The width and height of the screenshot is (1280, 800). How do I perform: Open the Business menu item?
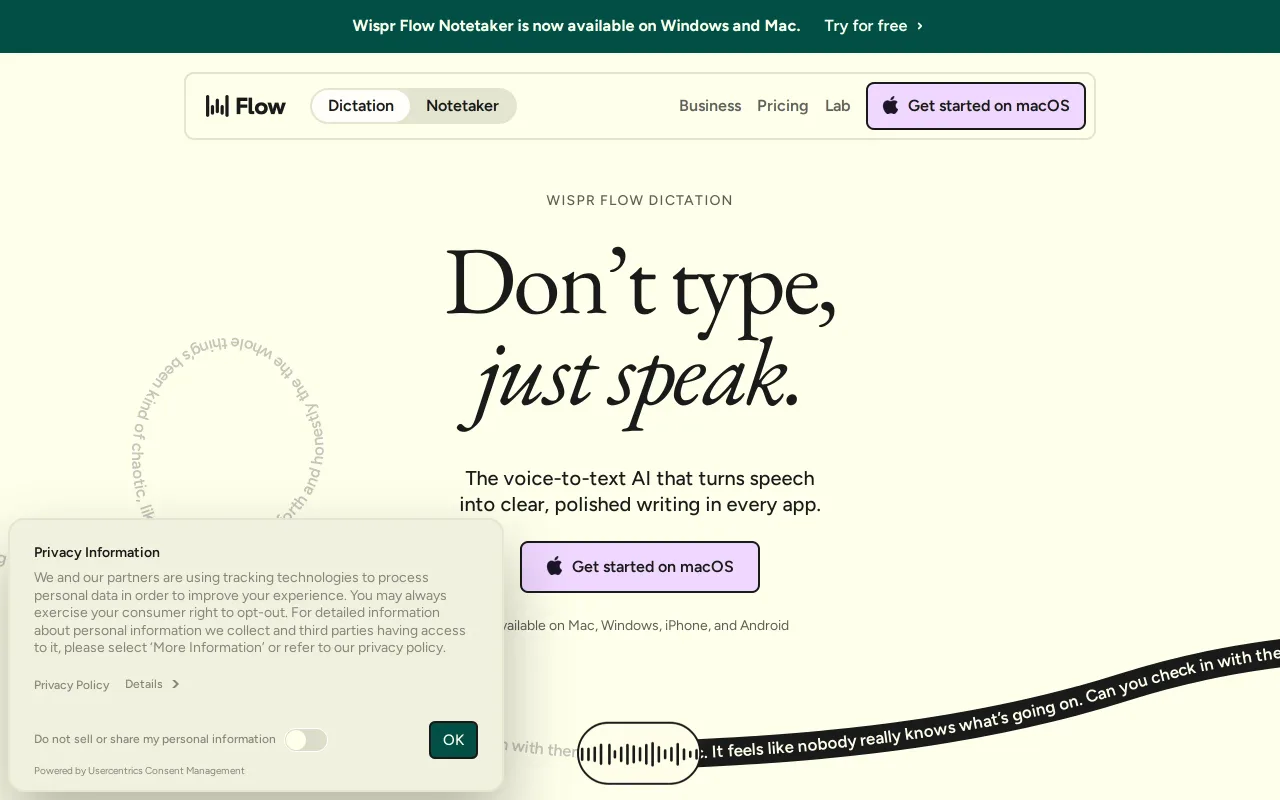point(710,106)
